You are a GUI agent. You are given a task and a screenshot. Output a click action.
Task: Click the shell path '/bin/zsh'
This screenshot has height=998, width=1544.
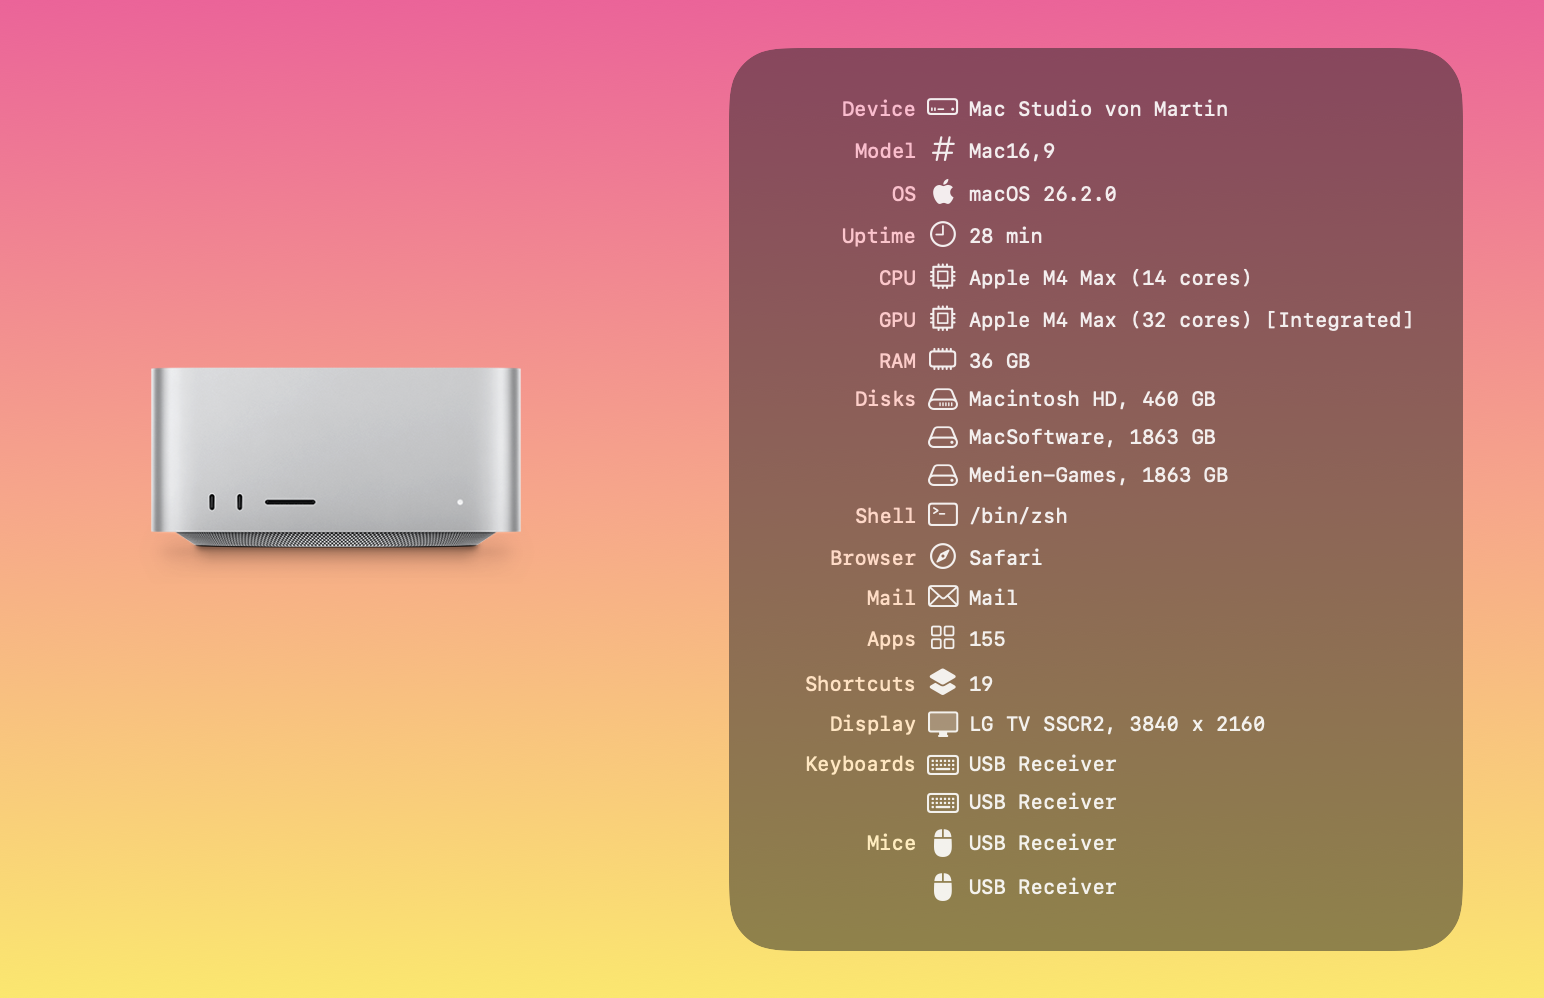click(1018, 516)
